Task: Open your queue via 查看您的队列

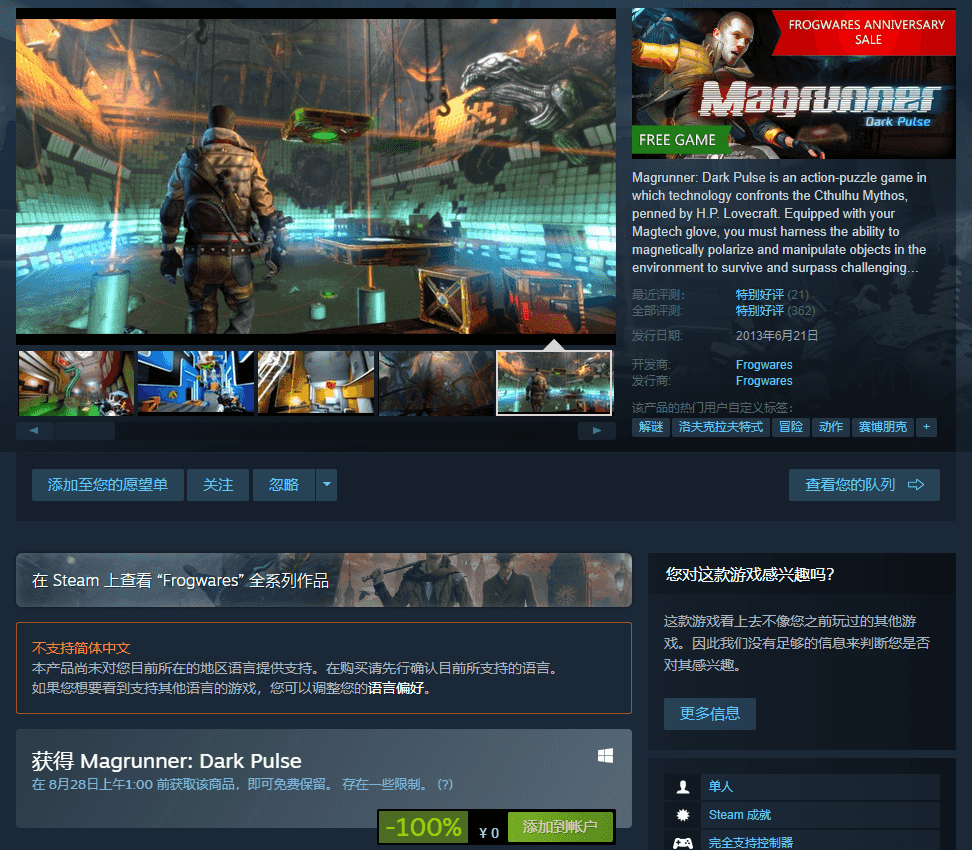Action: point(864,485)
